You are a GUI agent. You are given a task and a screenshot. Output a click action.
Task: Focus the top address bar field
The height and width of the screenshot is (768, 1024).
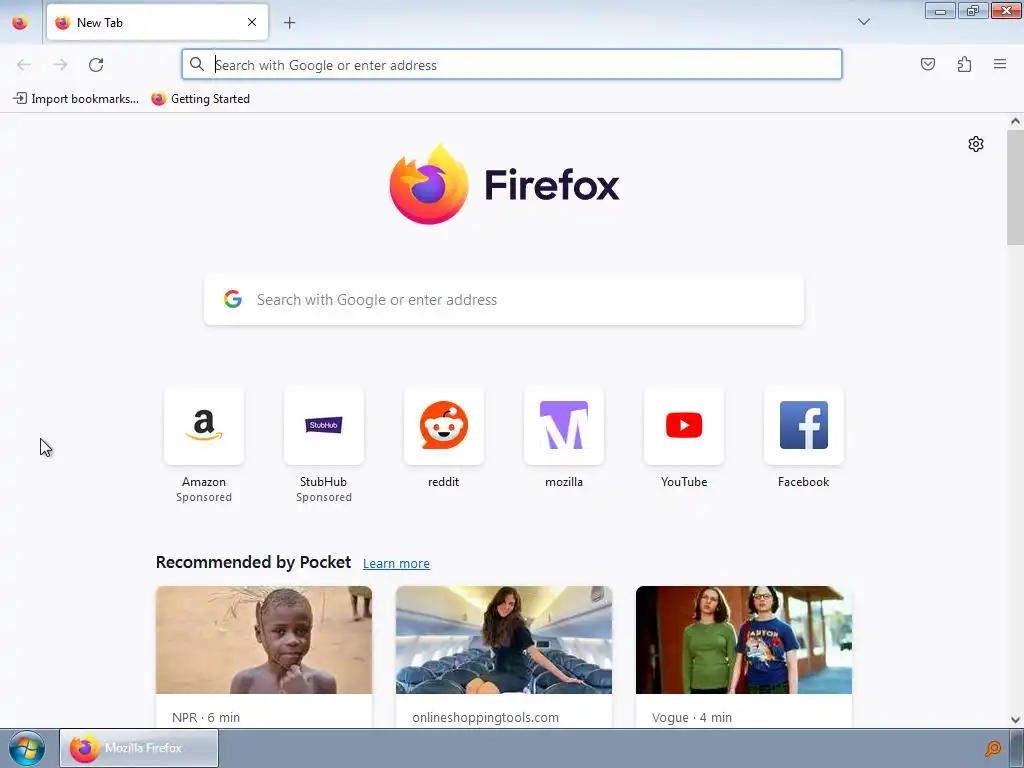point(512,65)
